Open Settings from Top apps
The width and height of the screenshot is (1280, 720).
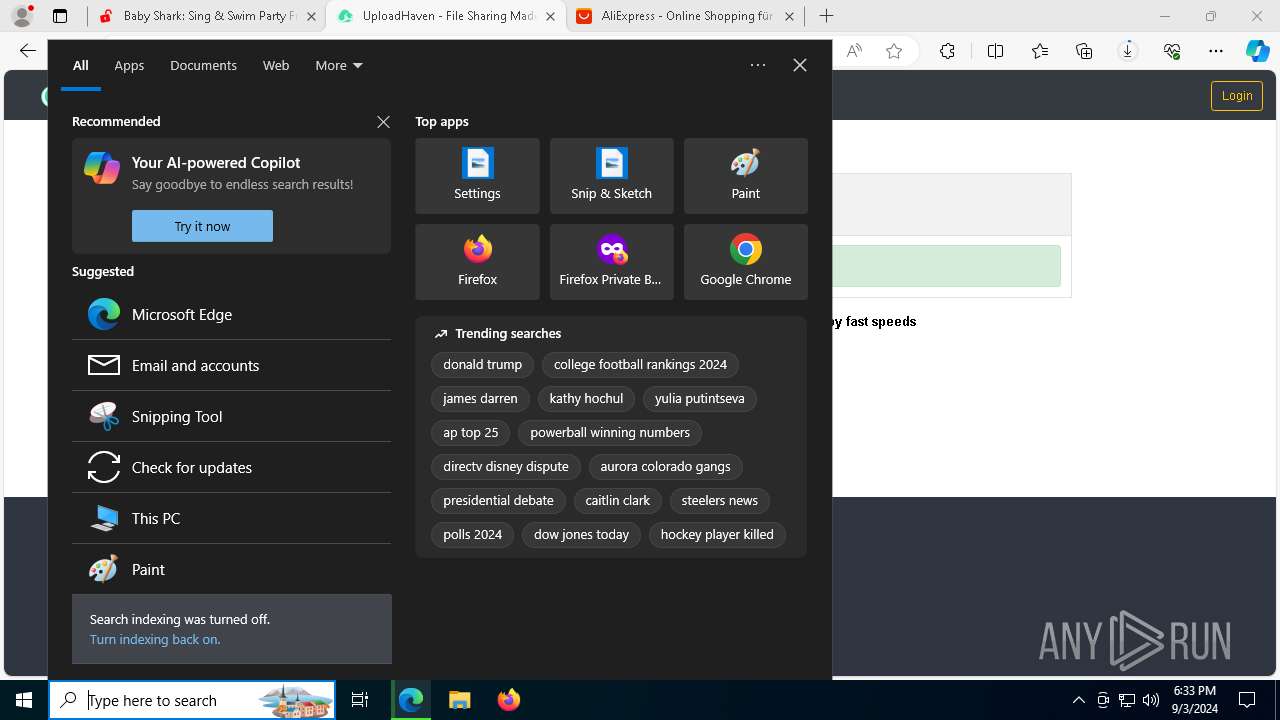pyautogui.click(x=477, y=176)
